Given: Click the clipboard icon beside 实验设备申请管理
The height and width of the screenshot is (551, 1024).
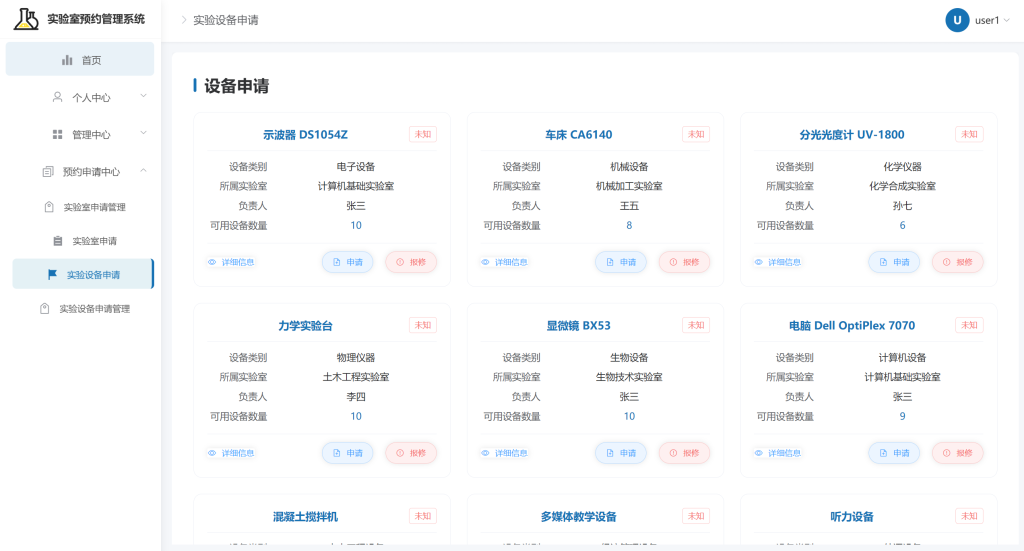Looking at the screenshot, I should (44, 308).
